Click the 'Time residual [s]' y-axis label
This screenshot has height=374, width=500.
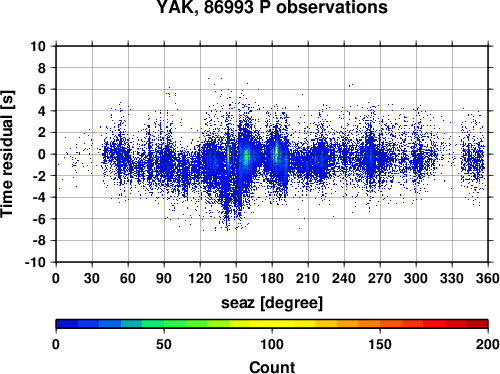7,154
